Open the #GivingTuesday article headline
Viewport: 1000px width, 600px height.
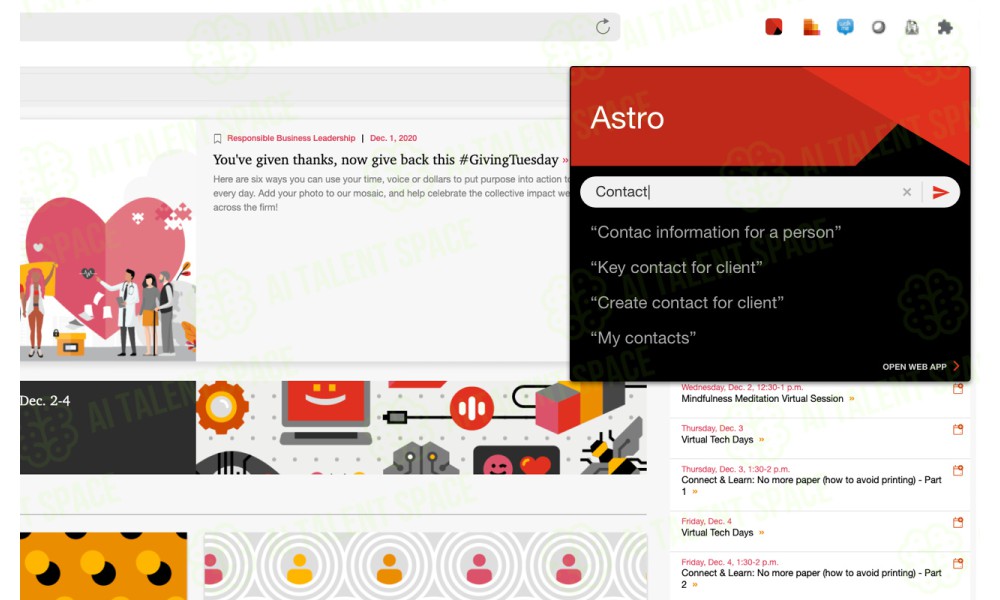coord(385,159)
